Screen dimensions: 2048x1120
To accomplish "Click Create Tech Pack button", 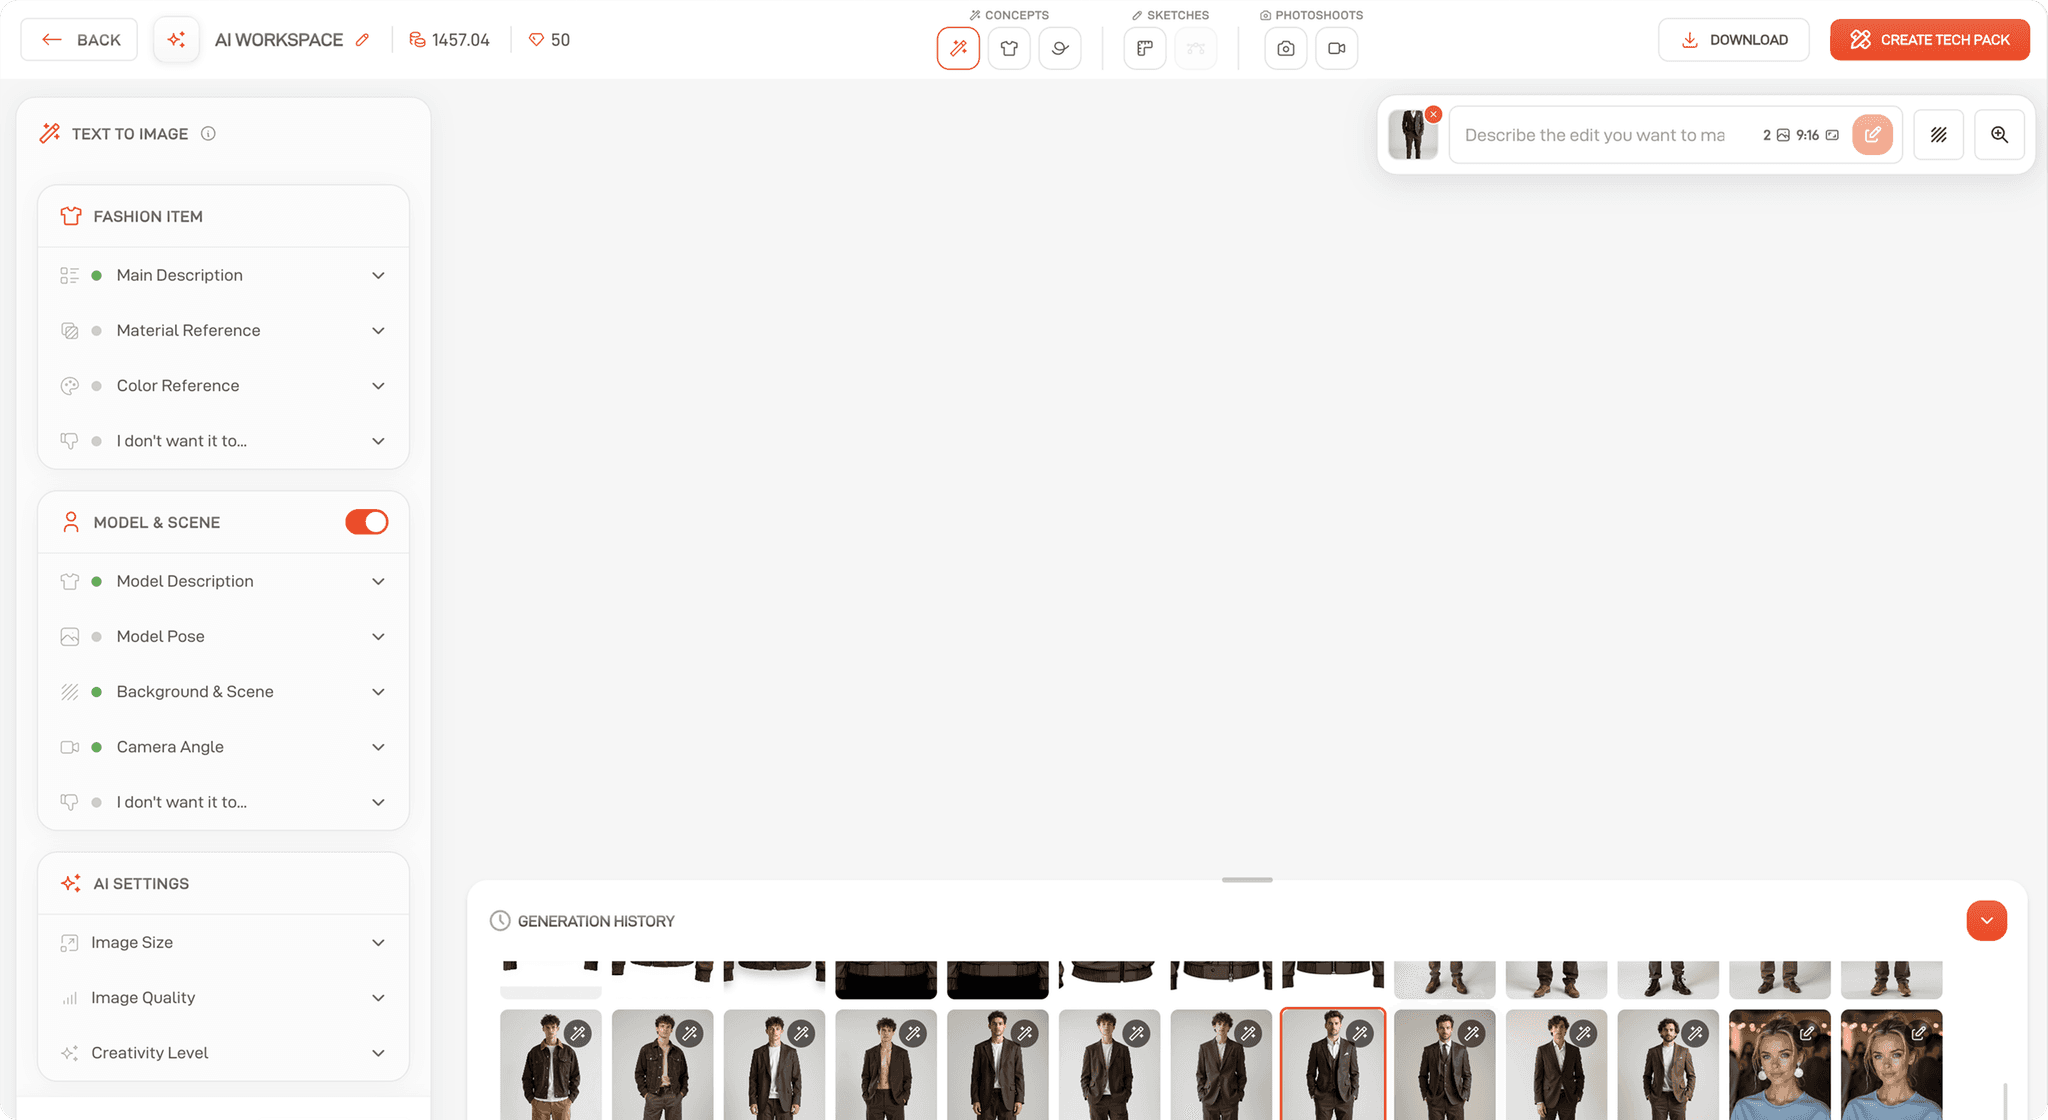I will [1929, 40].
